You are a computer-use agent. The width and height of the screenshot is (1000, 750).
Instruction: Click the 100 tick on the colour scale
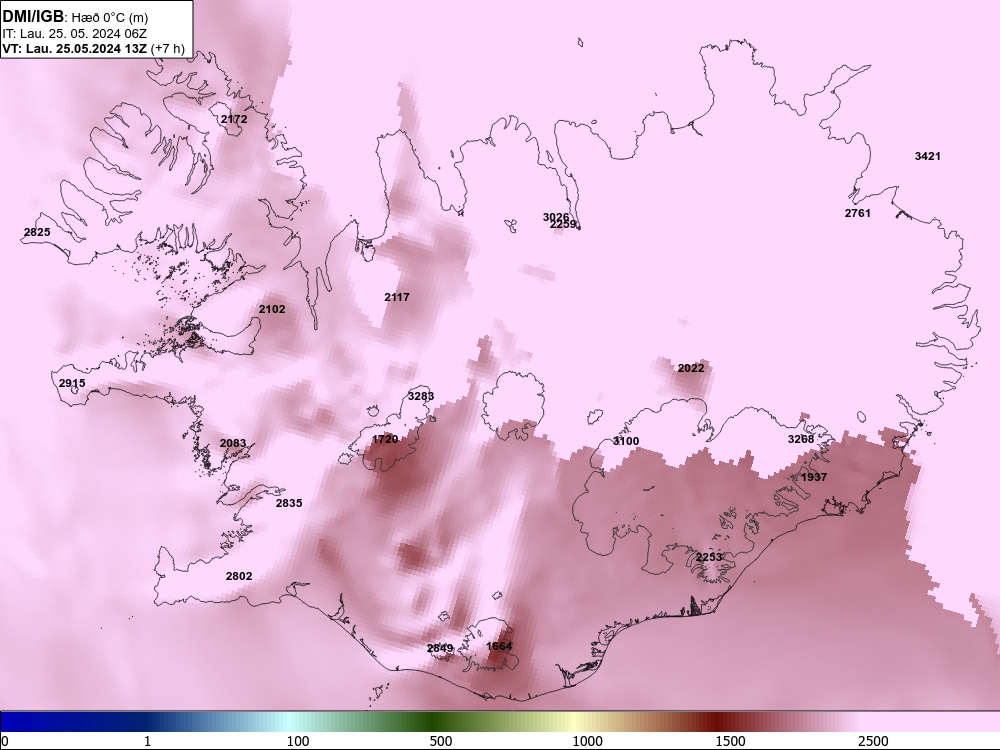pos(298,741)
